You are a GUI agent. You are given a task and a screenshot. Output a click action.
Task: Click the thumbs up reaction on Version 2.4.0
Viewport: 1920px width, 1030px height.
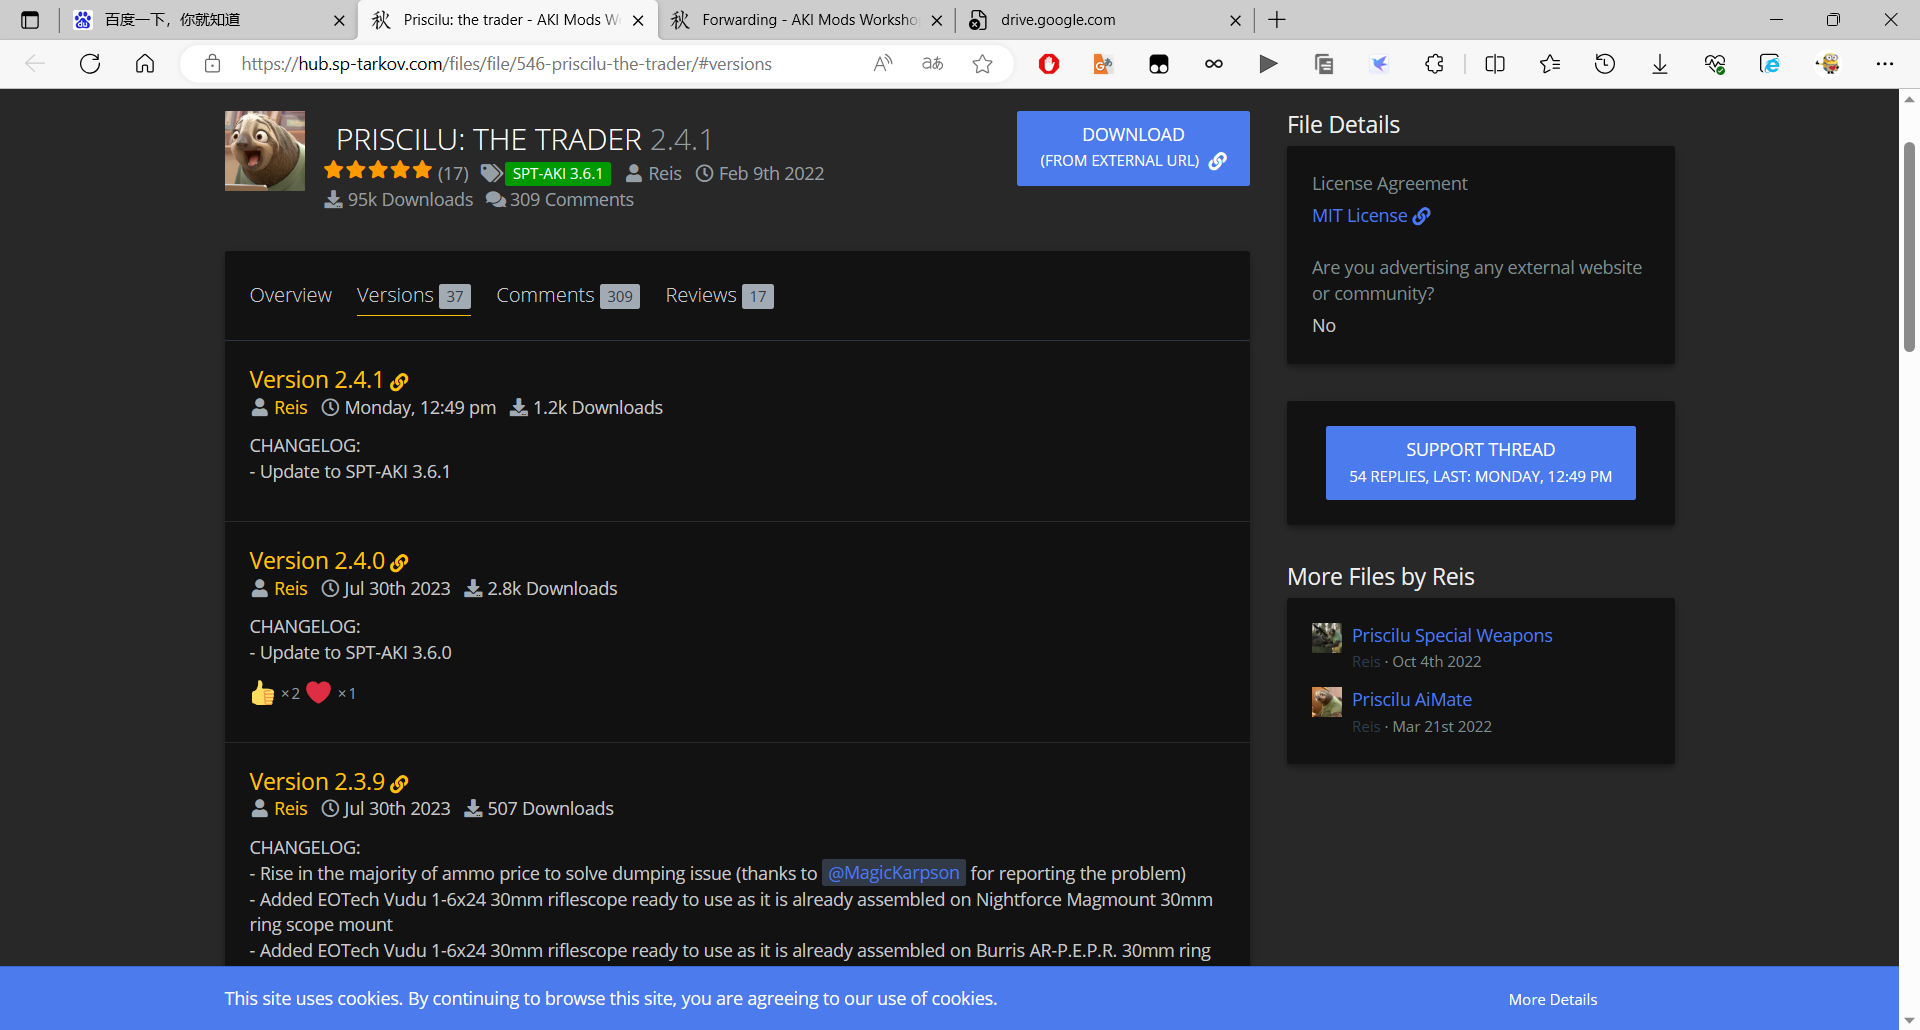[x=263, y=693]
